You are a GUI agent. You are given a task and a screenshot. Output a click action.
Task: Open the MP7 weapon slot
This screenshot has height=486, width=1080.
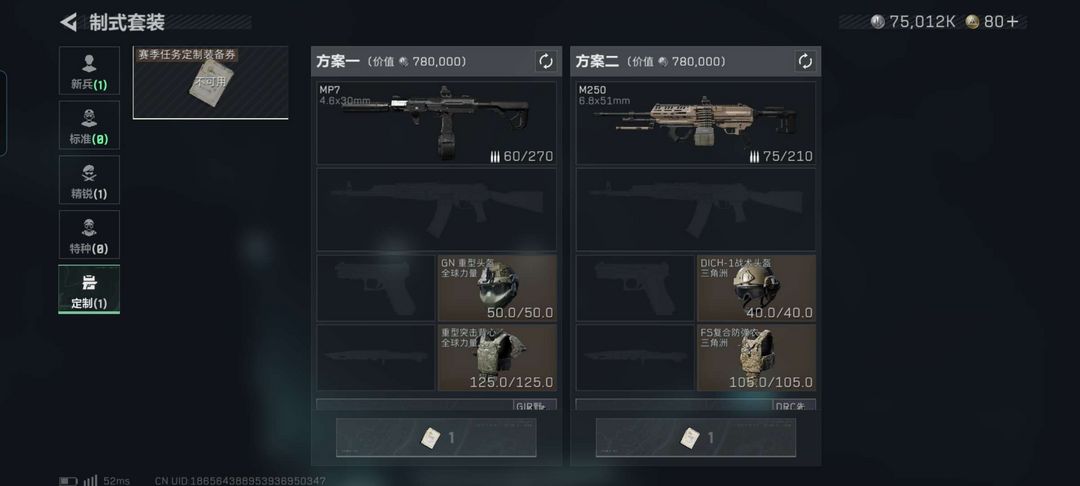pyautogui.click(x=436, y=123)
